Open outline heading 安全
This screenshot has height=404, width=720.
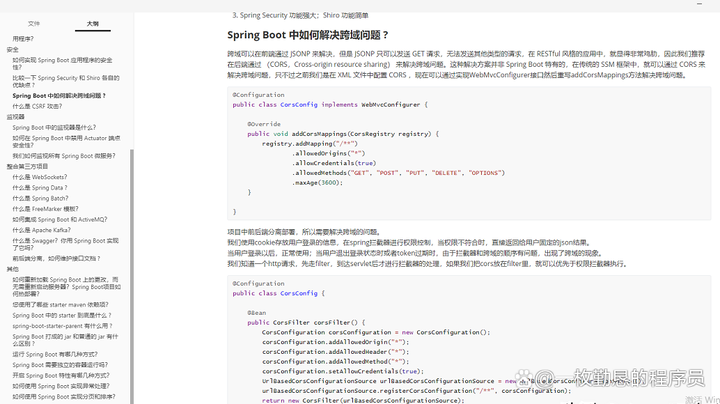[13, 50]
